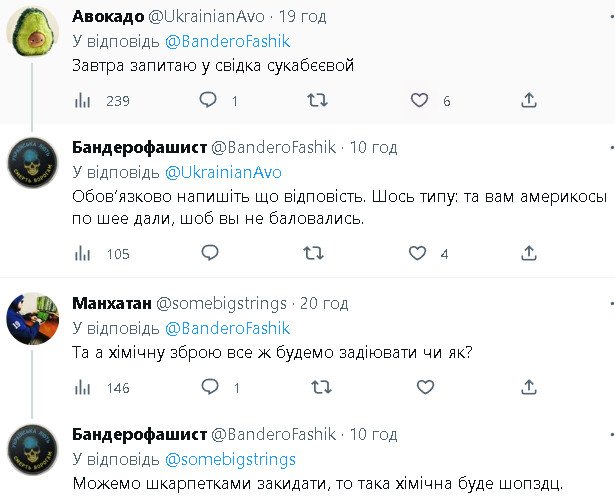615x499 pixels.
Task: Open the Манхатан display name
Action: (x=111, y=302)
